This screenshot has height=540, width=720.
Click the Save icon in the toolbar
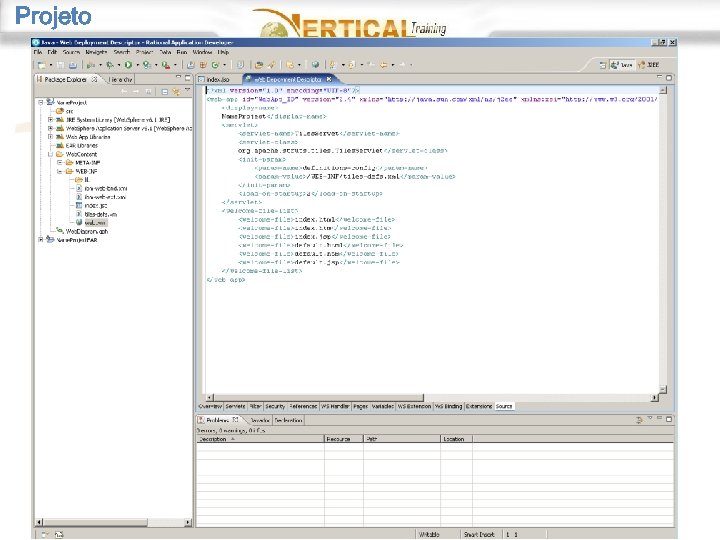tap(61, 64)
